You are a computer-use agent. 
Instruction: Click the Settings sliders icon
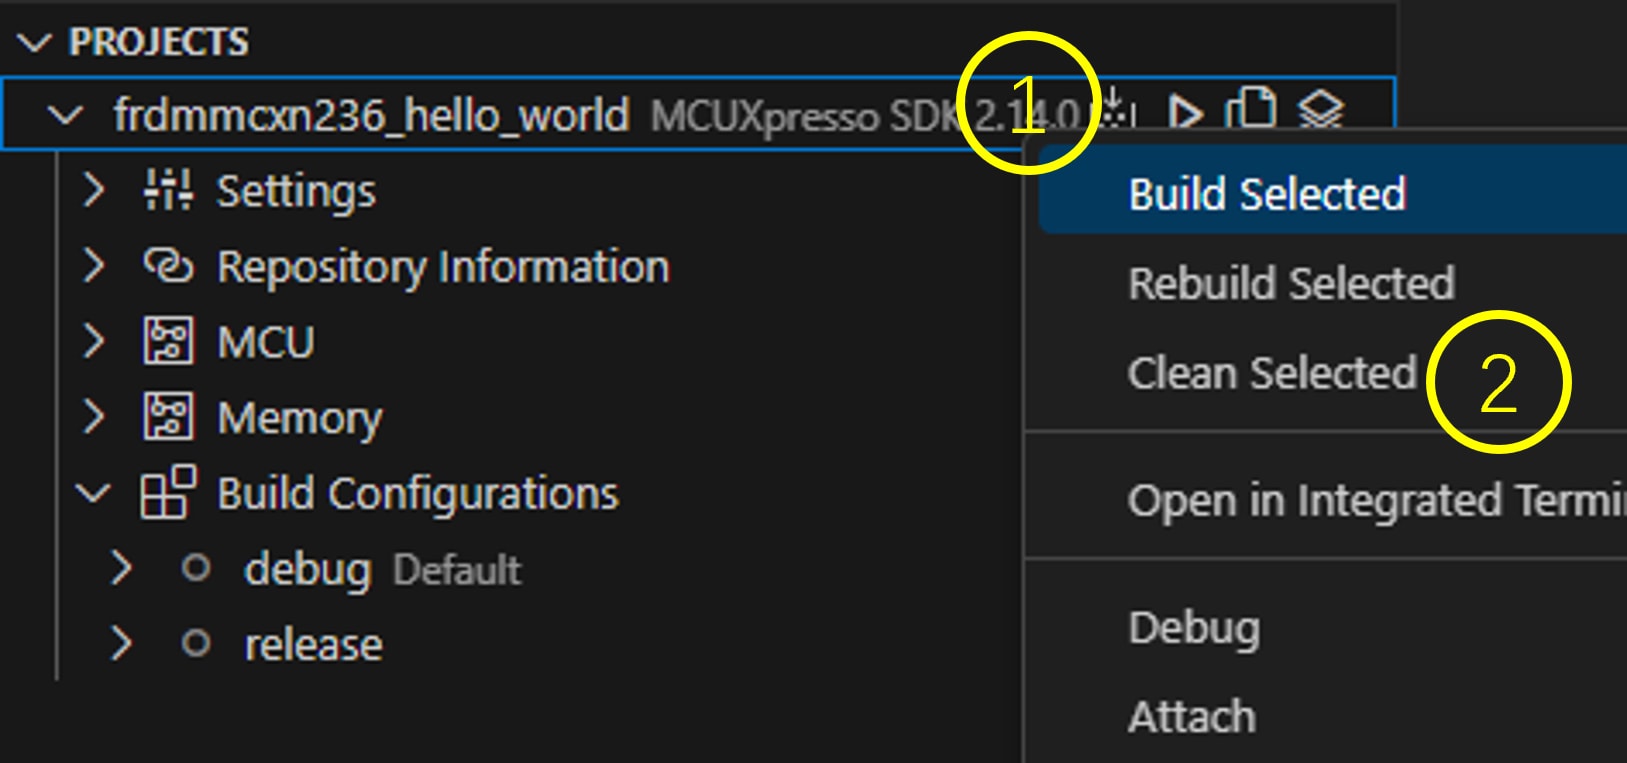pos(168,190)
